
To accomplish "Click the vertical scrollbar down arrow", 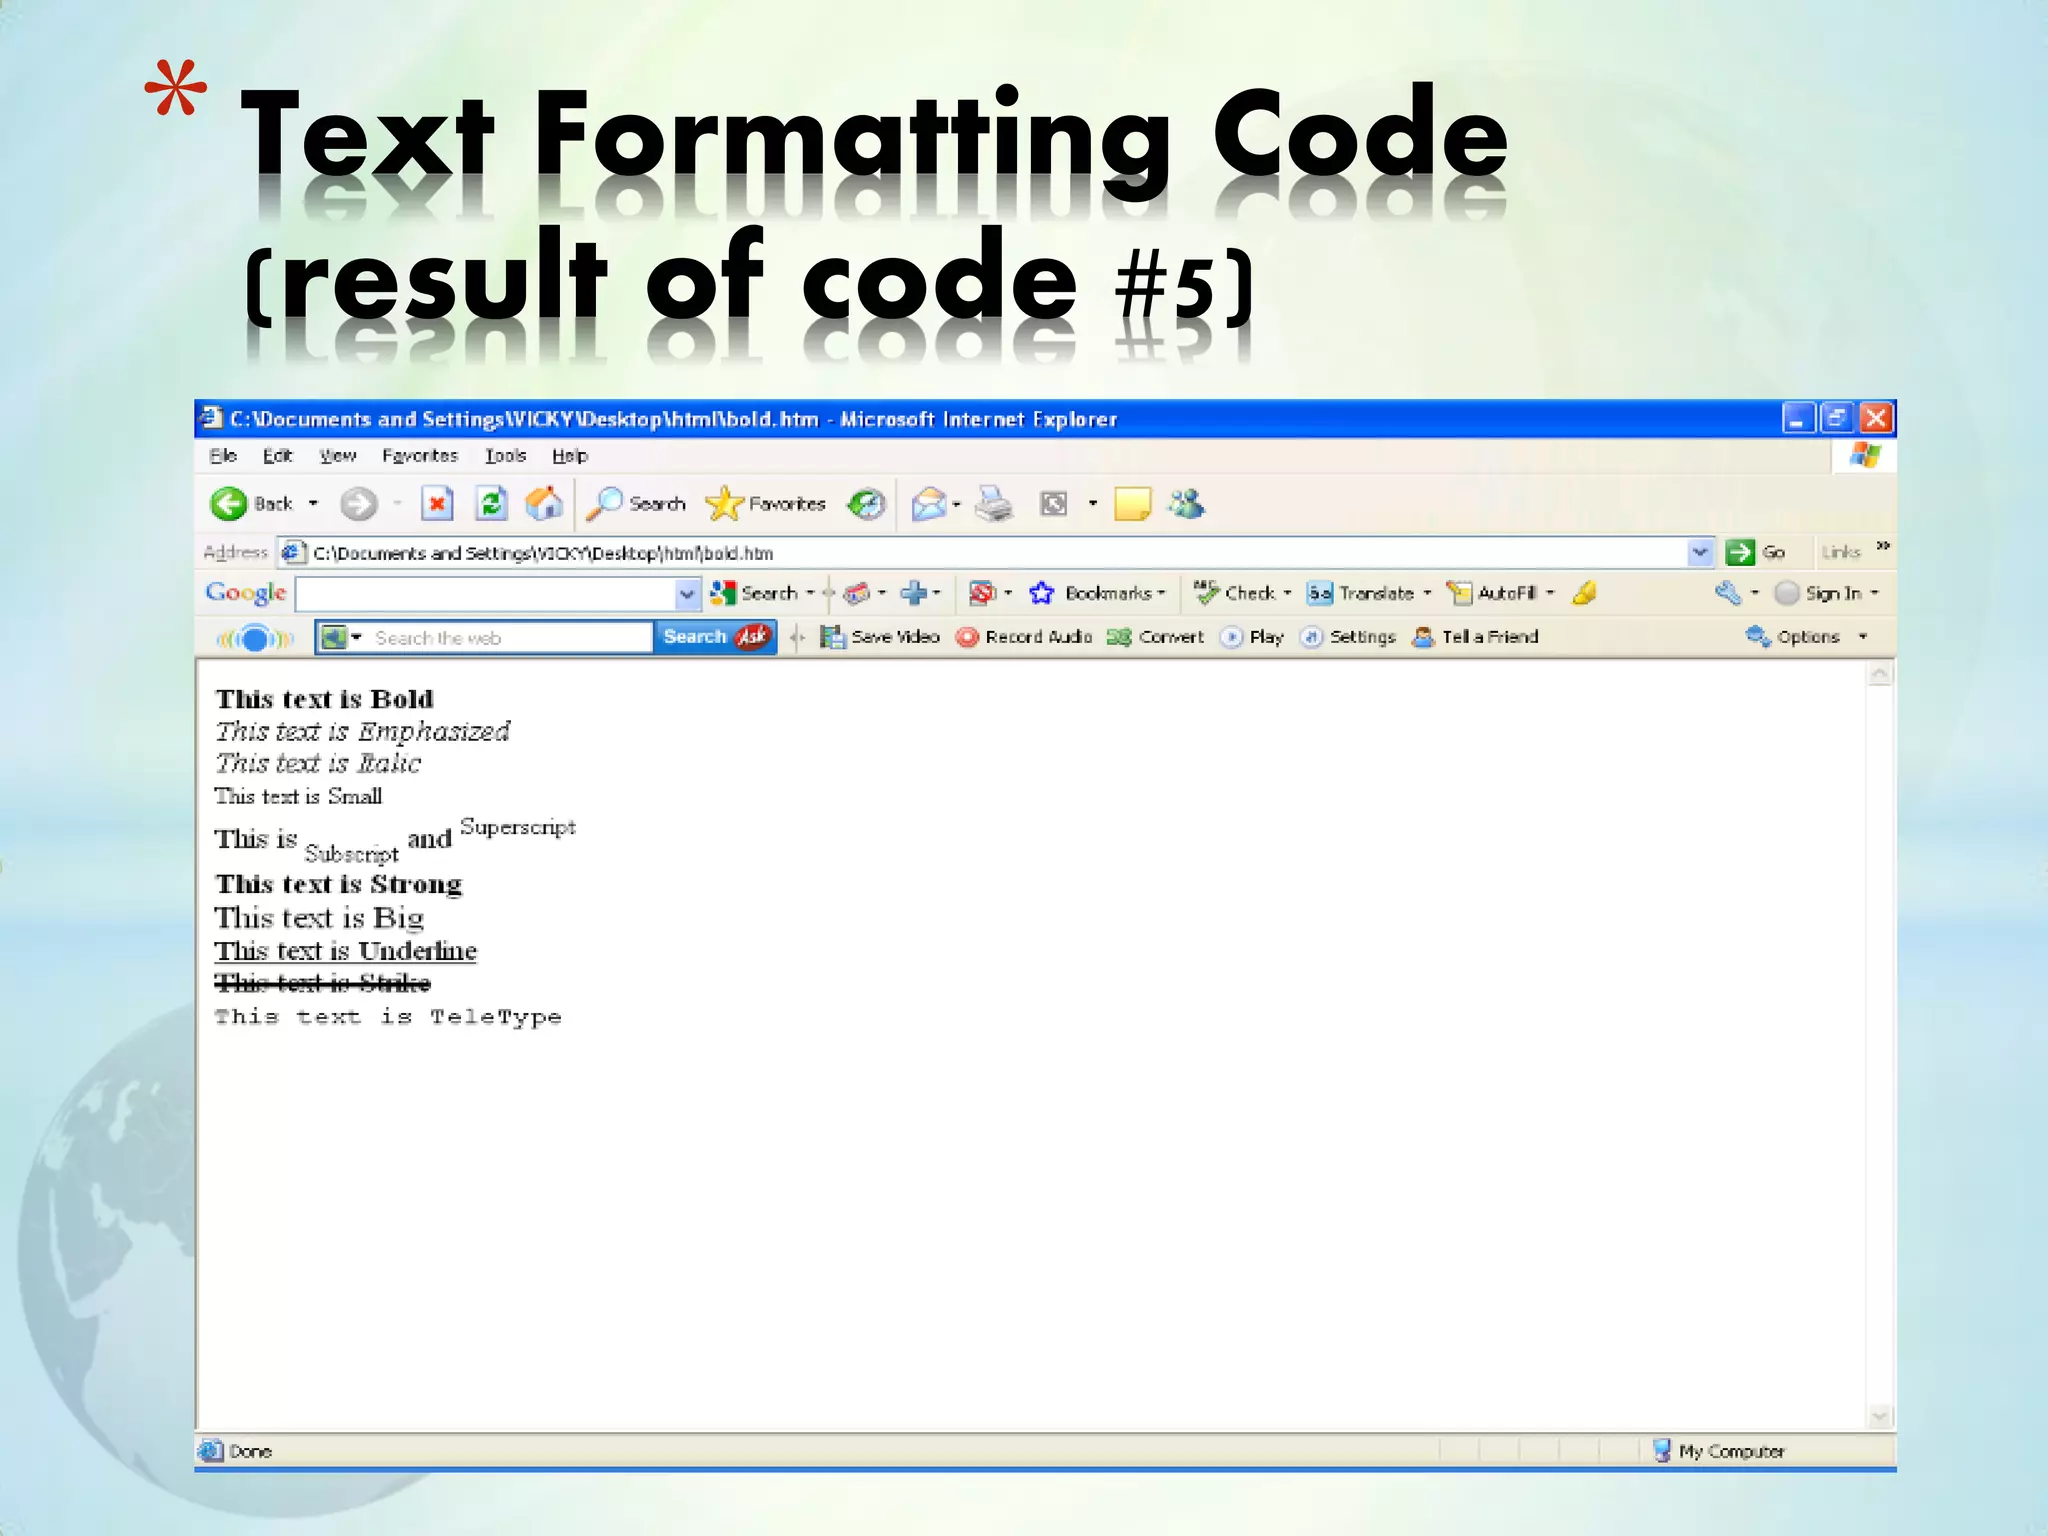I will tap(1879, 1415).
